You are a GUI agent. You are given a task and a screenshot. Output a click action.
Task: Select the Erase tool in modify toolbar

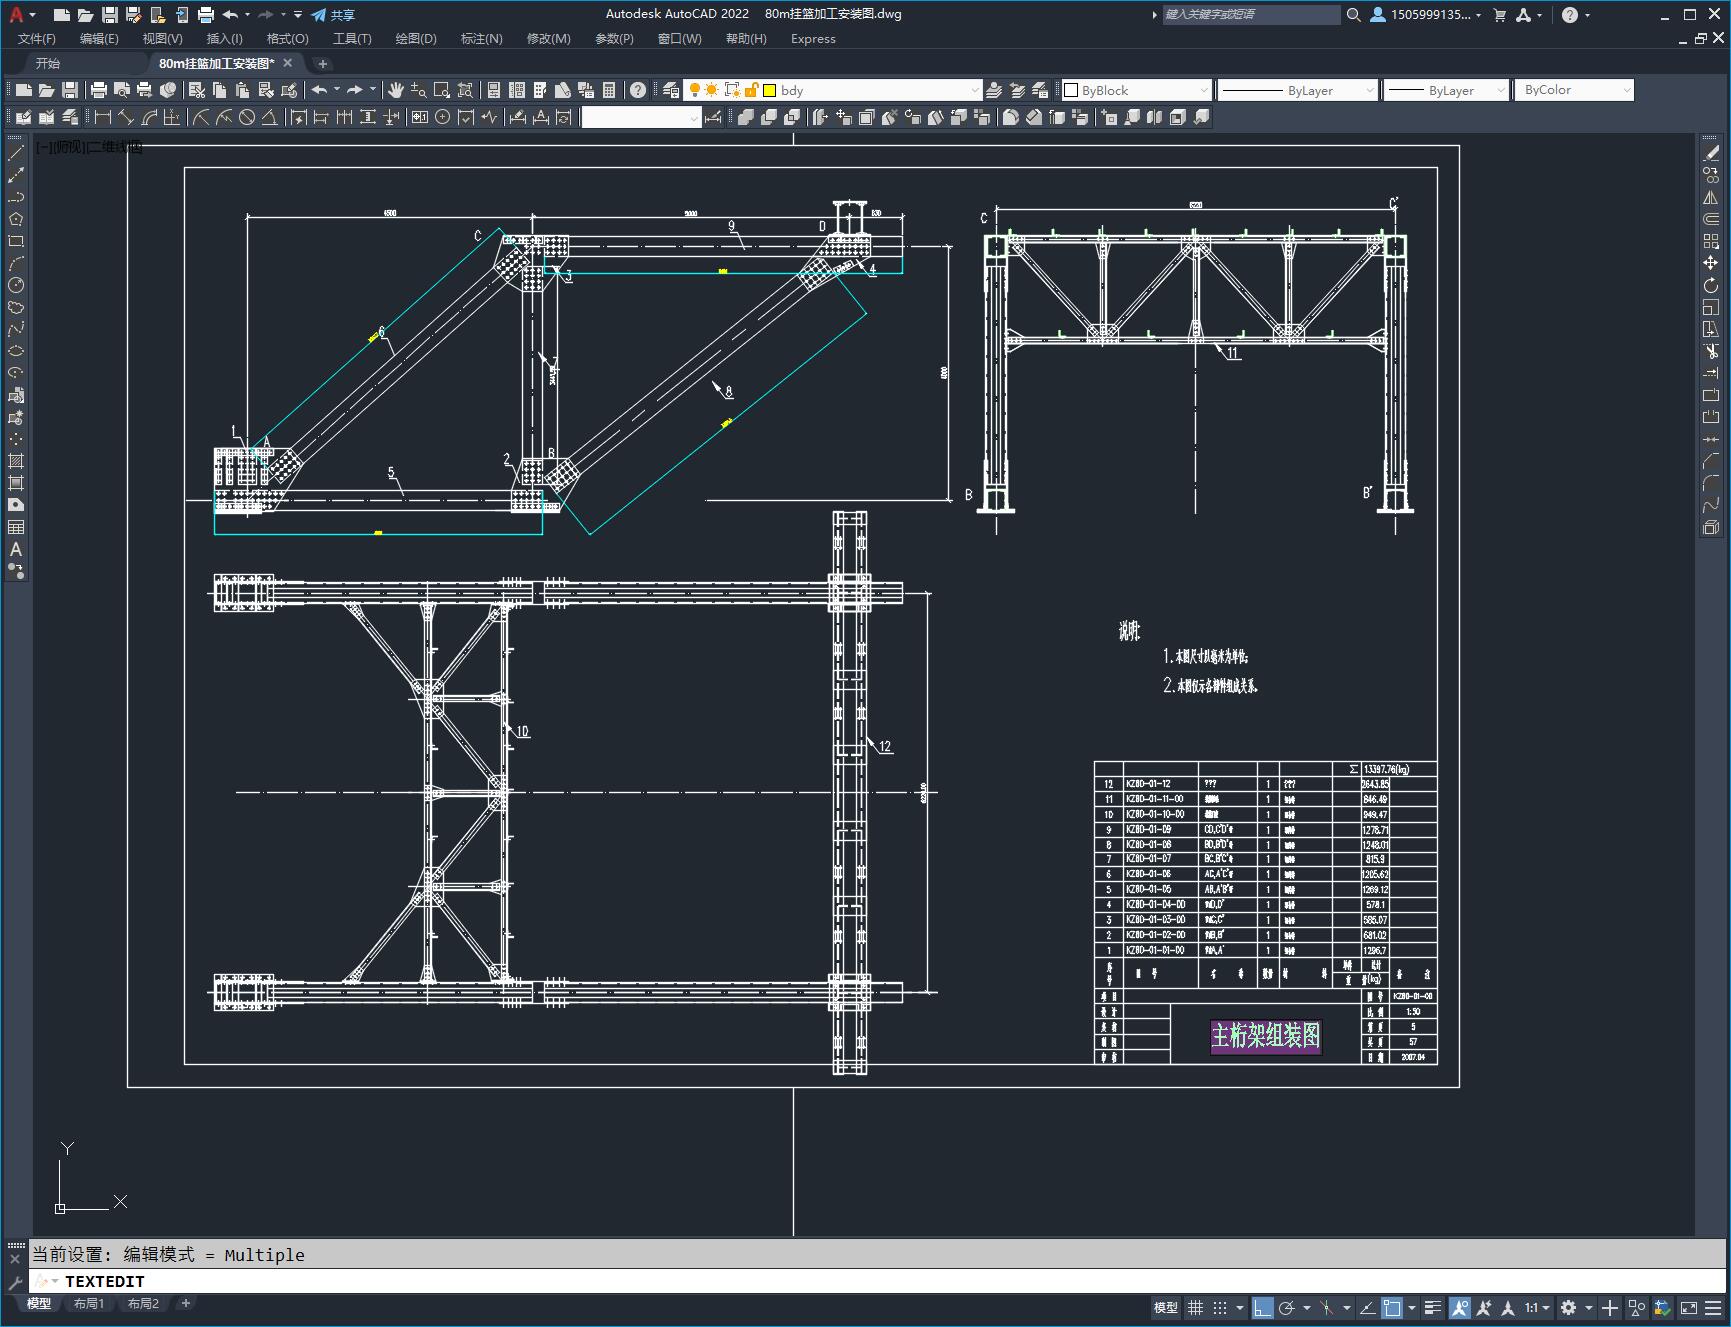tap(1711, 153)
